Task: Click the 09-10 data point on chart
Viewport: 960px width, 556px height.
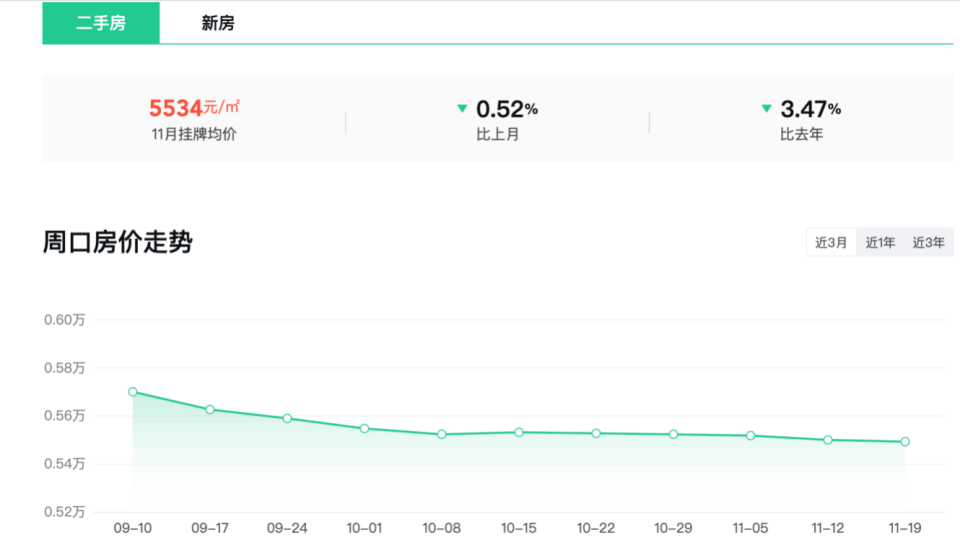Action: tap(133, 392)
